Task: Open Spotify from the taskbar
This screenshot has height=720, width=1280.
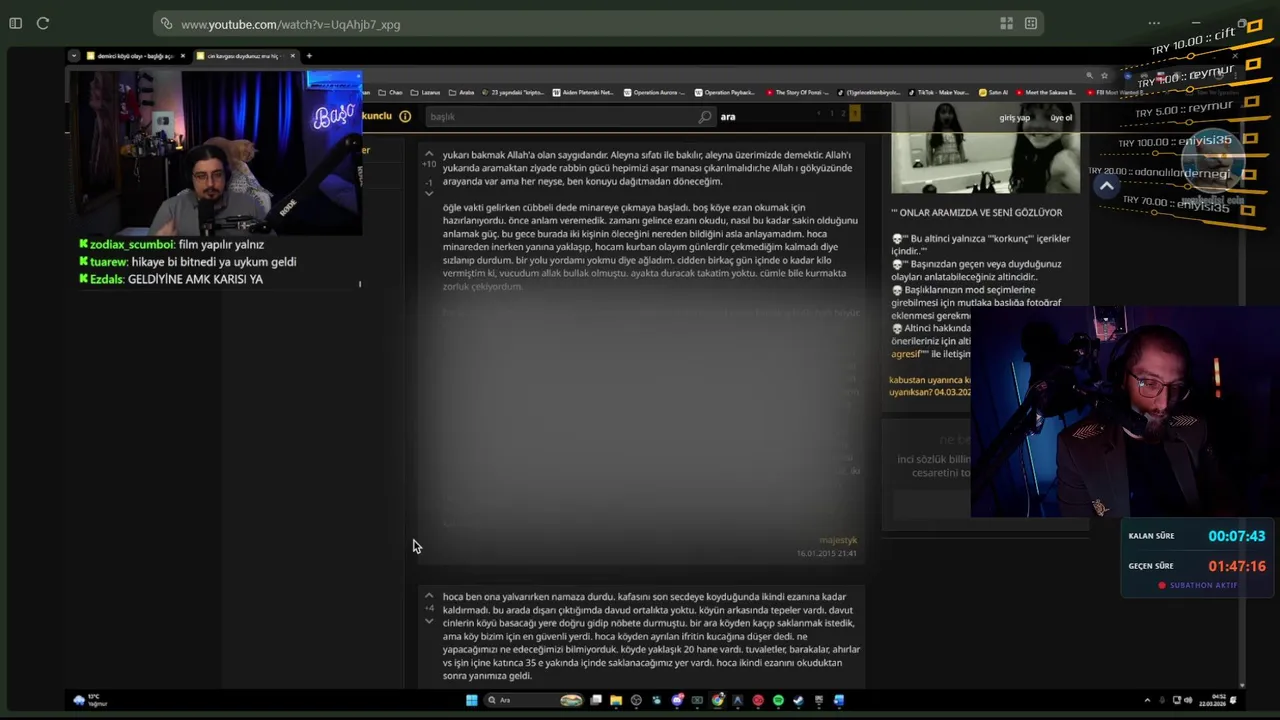Action: pyautogui.click(x=778, y=700)
